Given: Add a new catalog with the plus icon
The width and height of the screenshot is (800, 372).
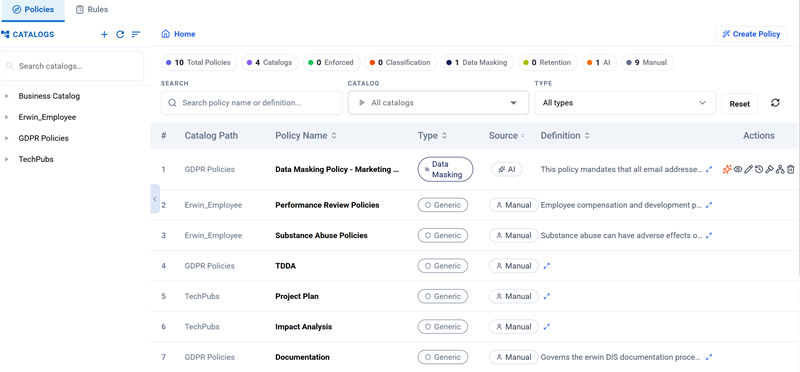Looking at the screenshot, I should (104, 34).
